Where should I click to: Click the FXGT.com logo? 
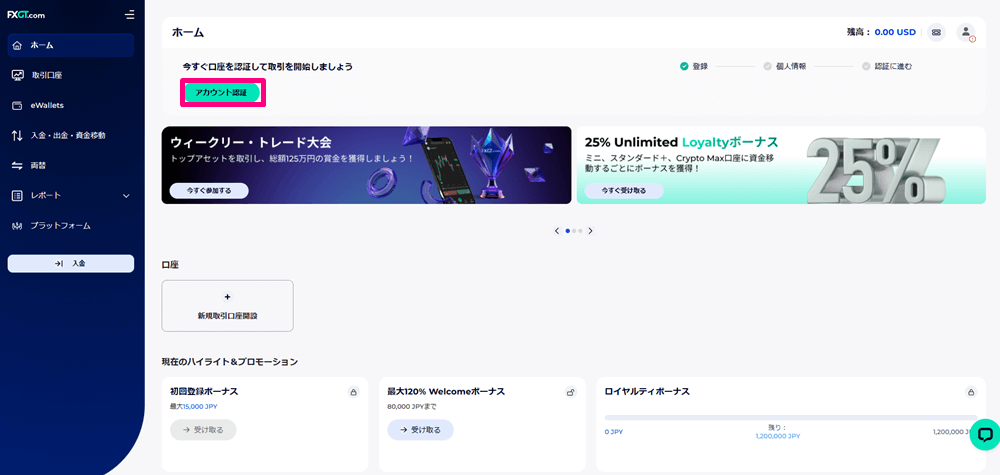[x=26, y=15]
